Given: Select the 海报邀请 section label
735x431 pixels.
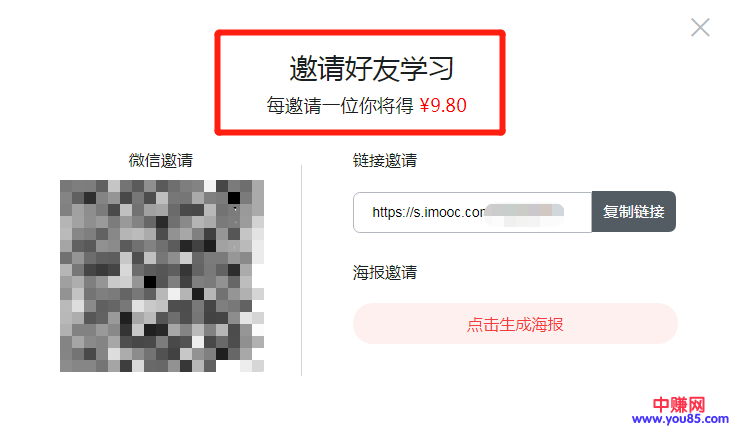Looking at the screenshot, I should 385,272.
